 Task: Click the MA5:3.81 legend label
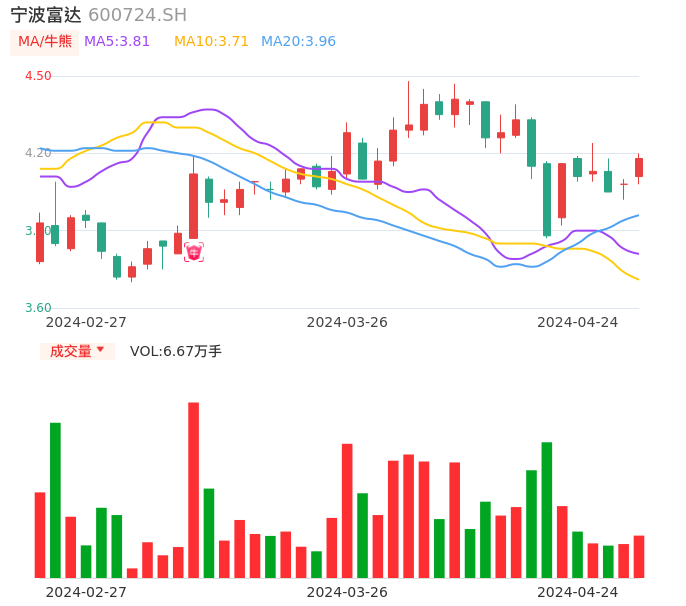[117, 42]
